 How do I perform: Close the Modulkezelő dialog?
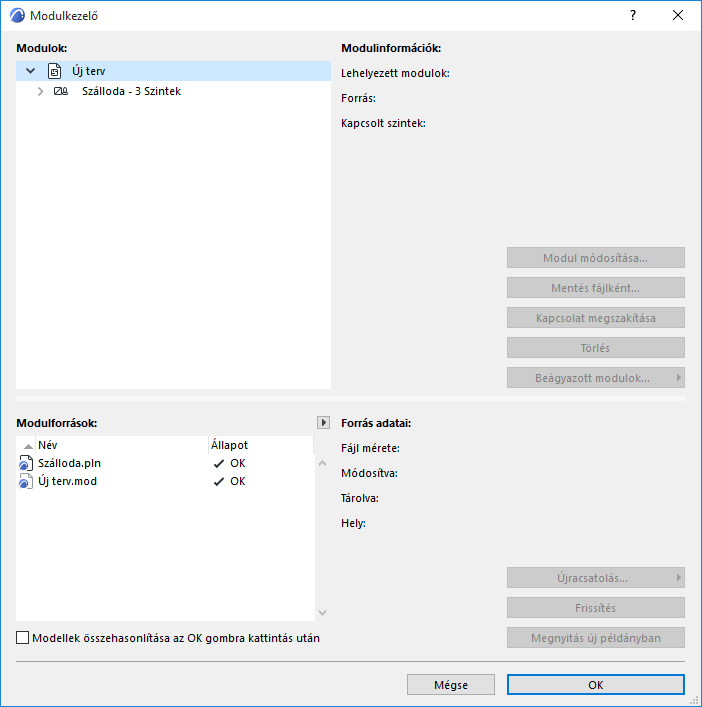[678, 15]
